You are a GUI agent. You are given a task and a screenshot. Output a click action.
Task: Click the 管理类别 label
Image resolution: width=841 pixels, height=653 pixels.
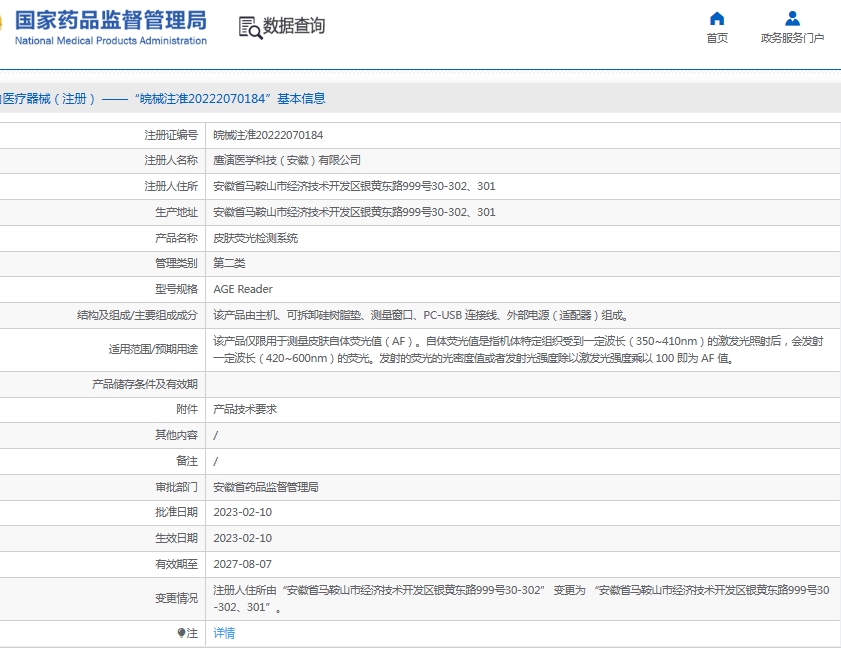pyautogui.click(x=176, y=263)
